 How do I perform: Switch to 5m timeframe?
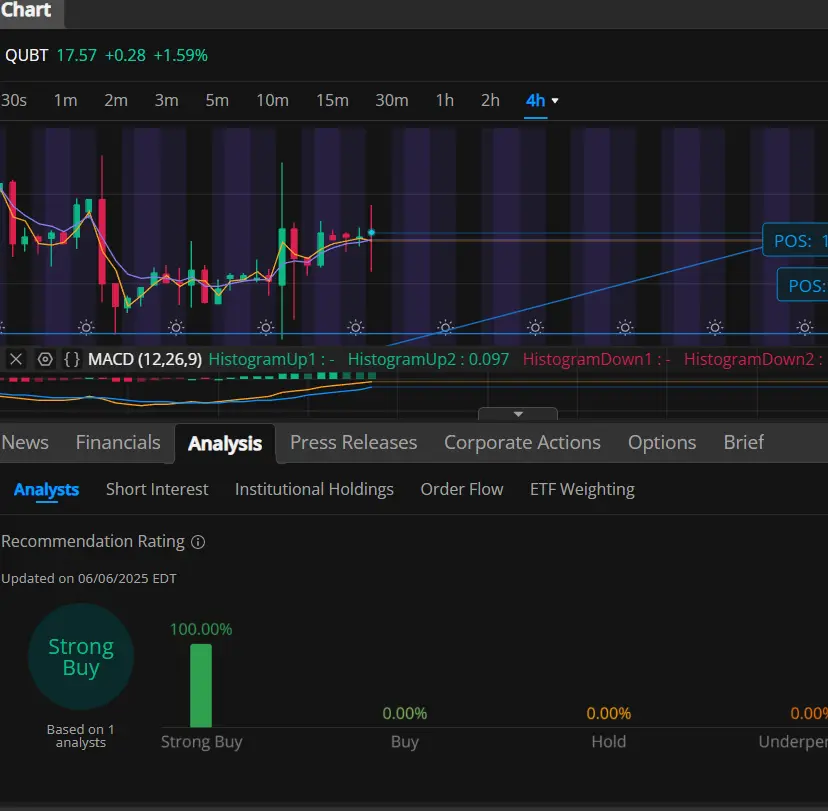tap(217, 100)
